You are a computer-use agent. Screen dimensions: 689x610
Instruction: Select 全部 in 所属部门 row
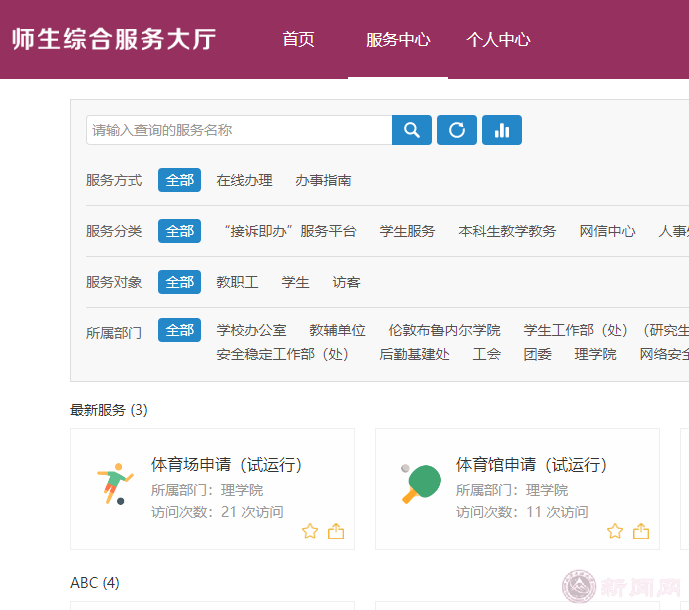180,330
